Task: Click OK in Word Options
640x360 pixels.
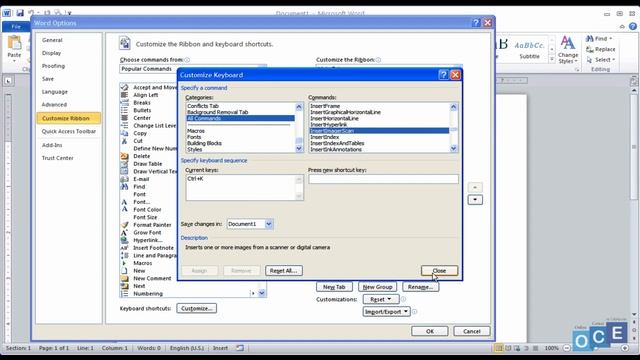Action: point(430,331)
